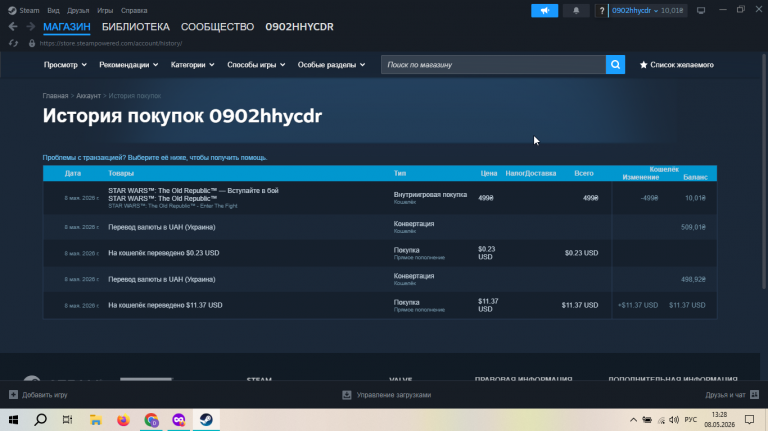Go back with the left arrow
Screen dimensions: 768x431
(13, 26)
